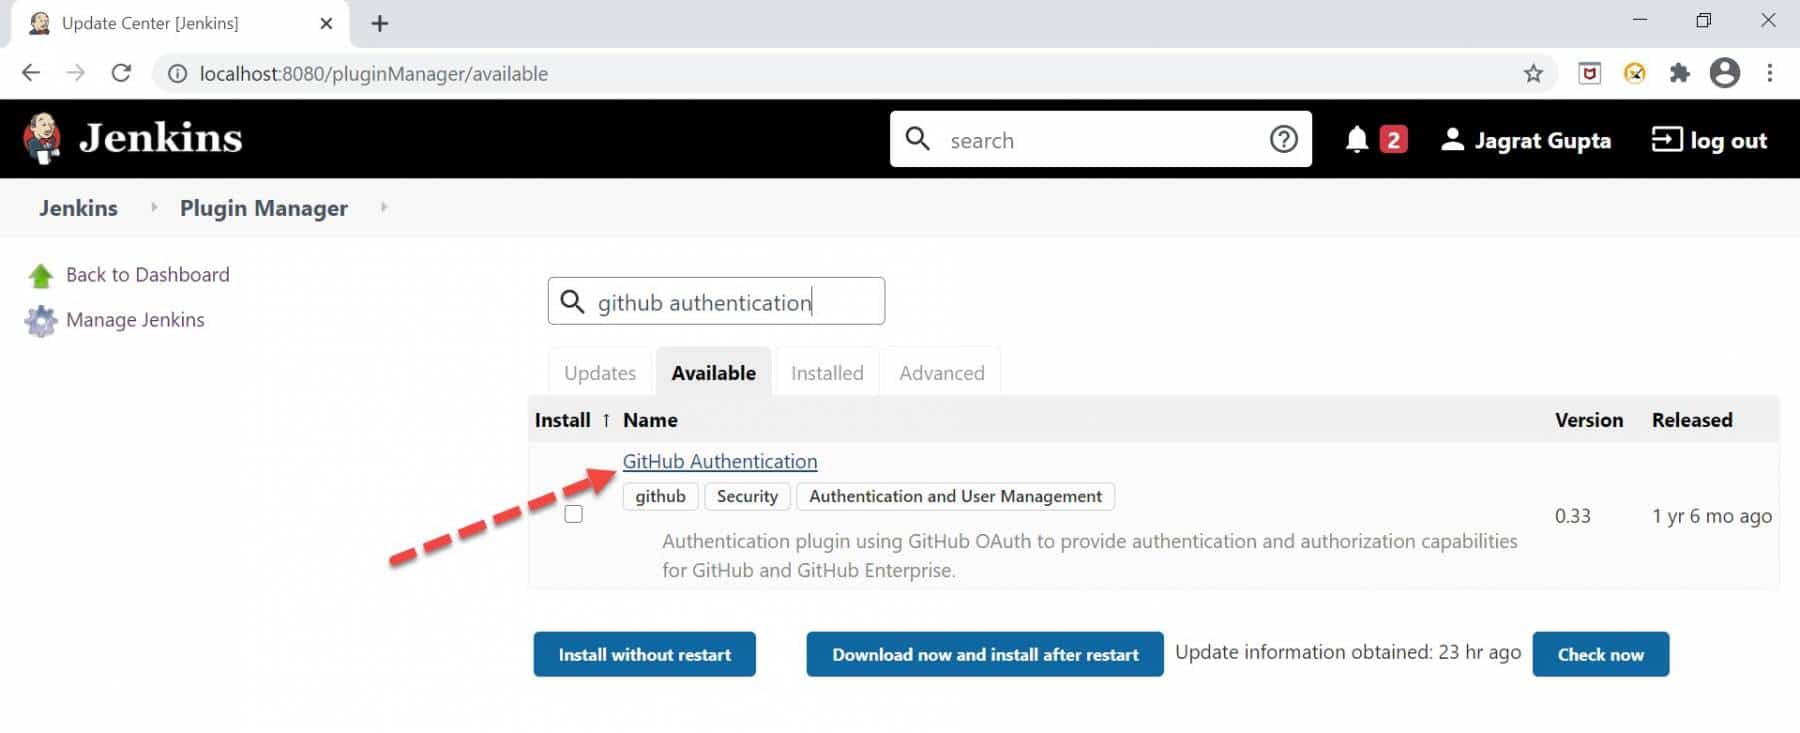Close the Update Center browser tab

point(326,23)
